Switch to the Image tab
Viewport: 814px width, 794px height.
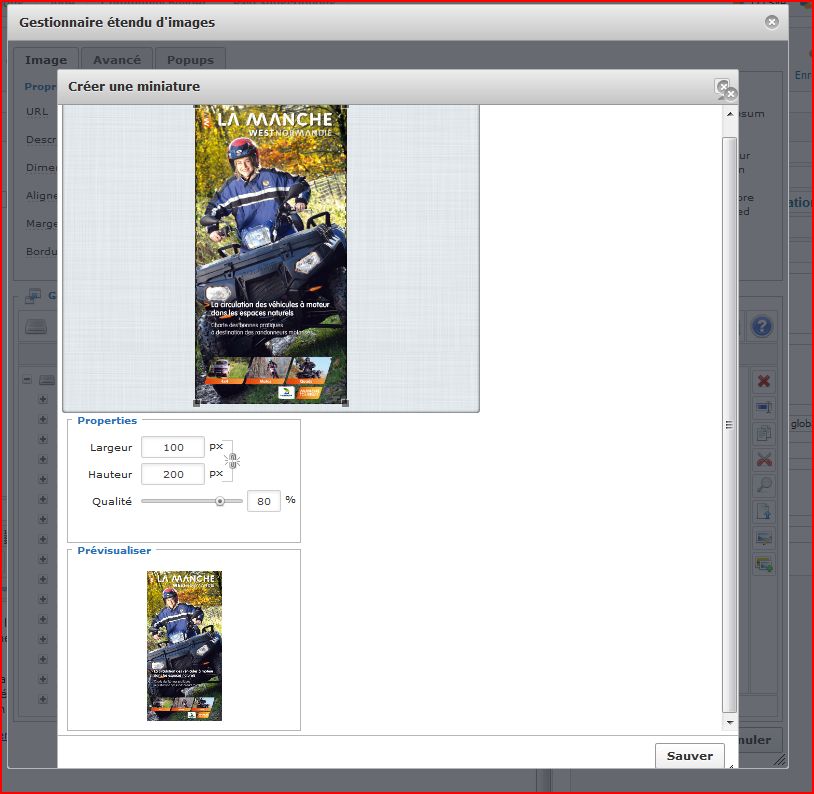point(45,60)
